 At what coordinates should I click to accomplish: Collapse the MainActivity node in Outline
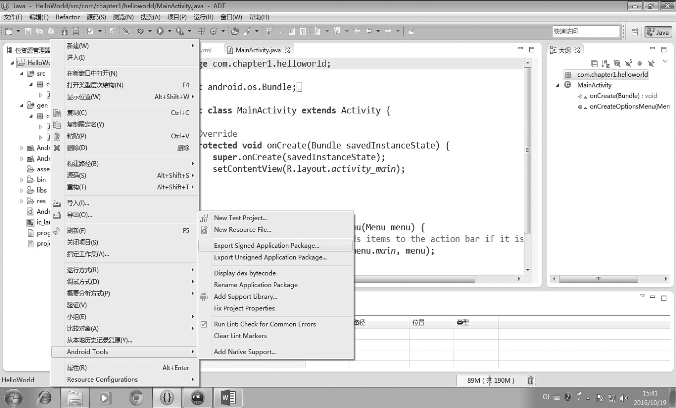(557, 85)
